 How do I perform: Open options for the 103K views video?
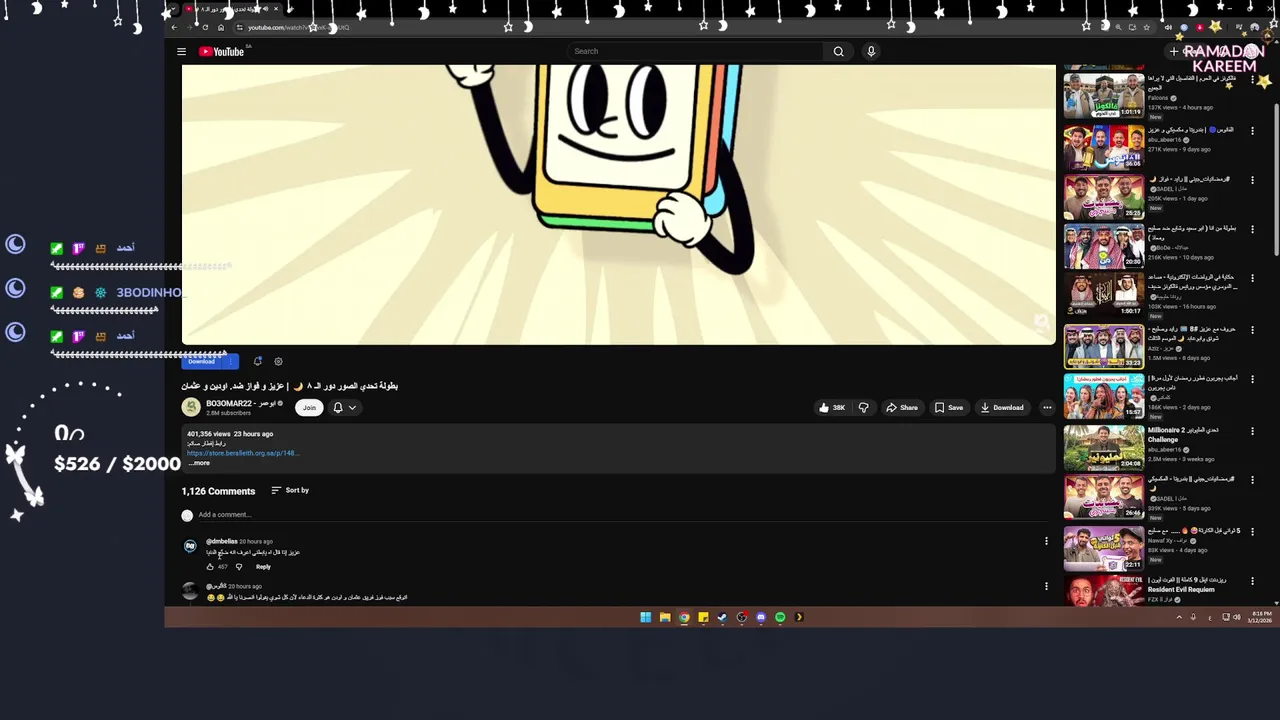1252,279
